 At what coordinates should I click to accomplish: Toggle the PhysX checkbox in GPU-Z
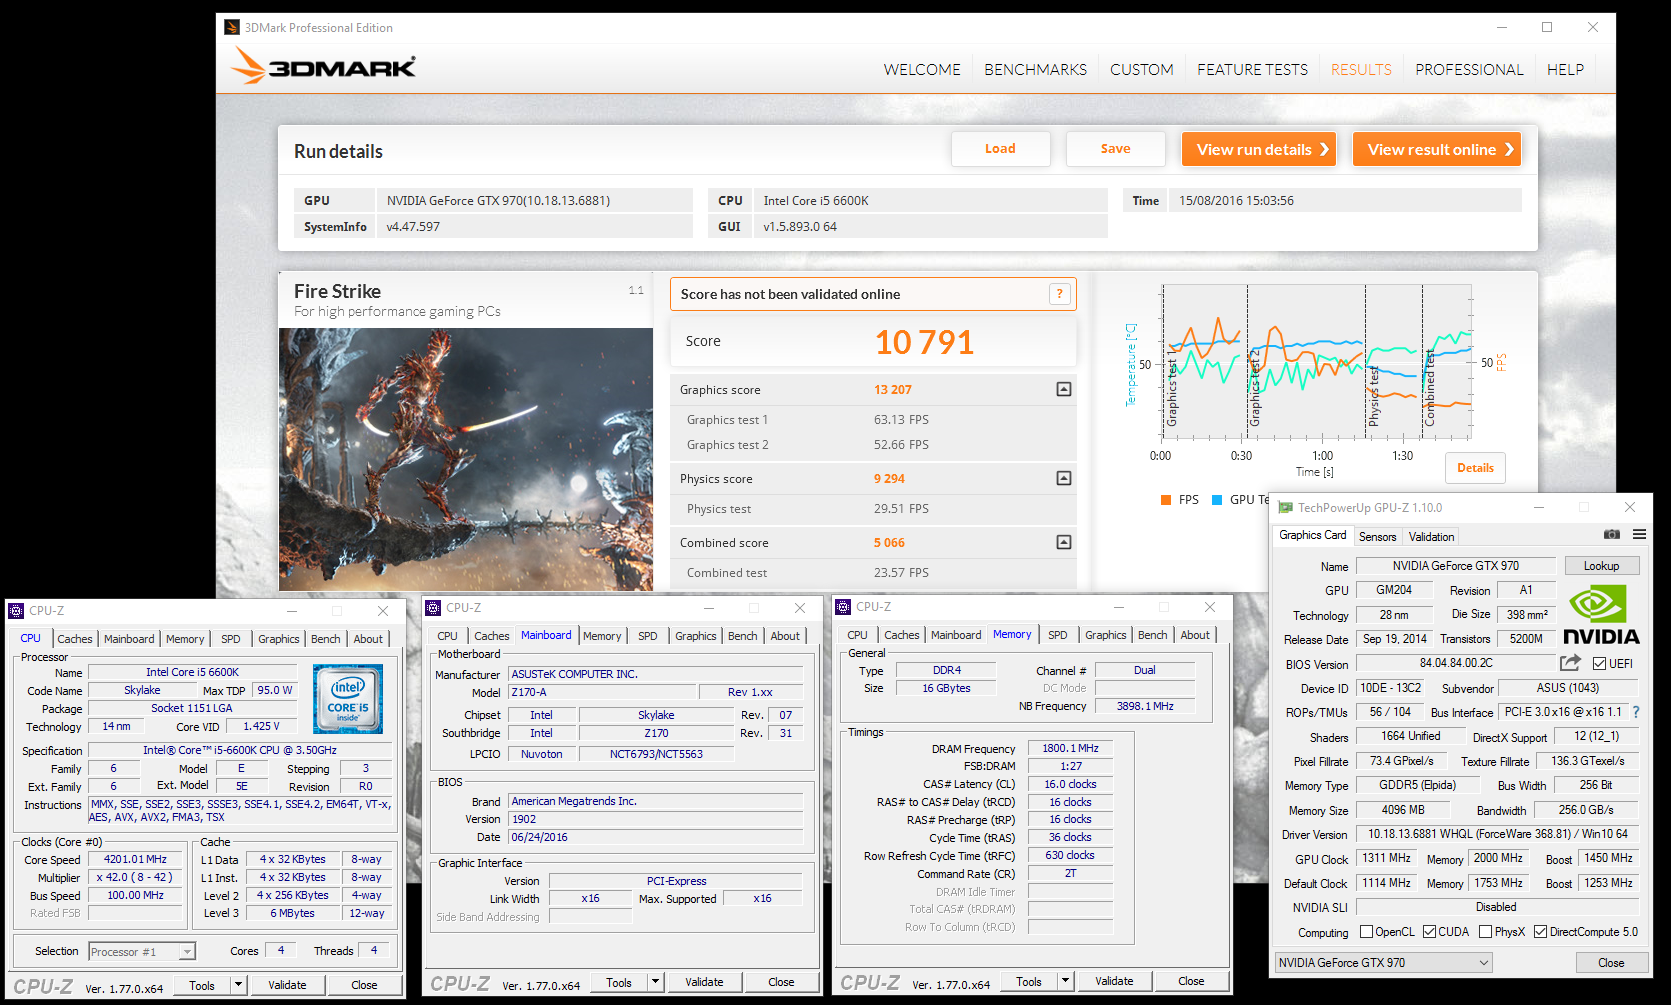coord(1486,932)
